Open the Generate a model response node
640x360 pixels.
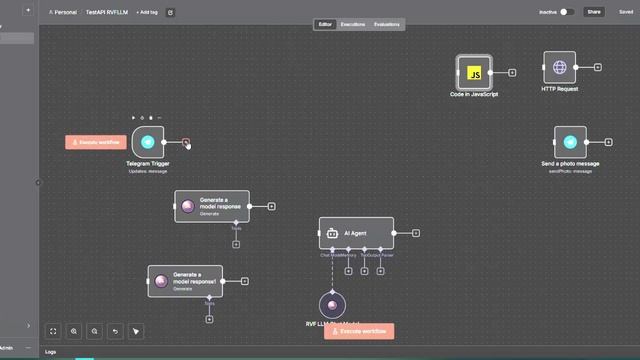point(212,206)
